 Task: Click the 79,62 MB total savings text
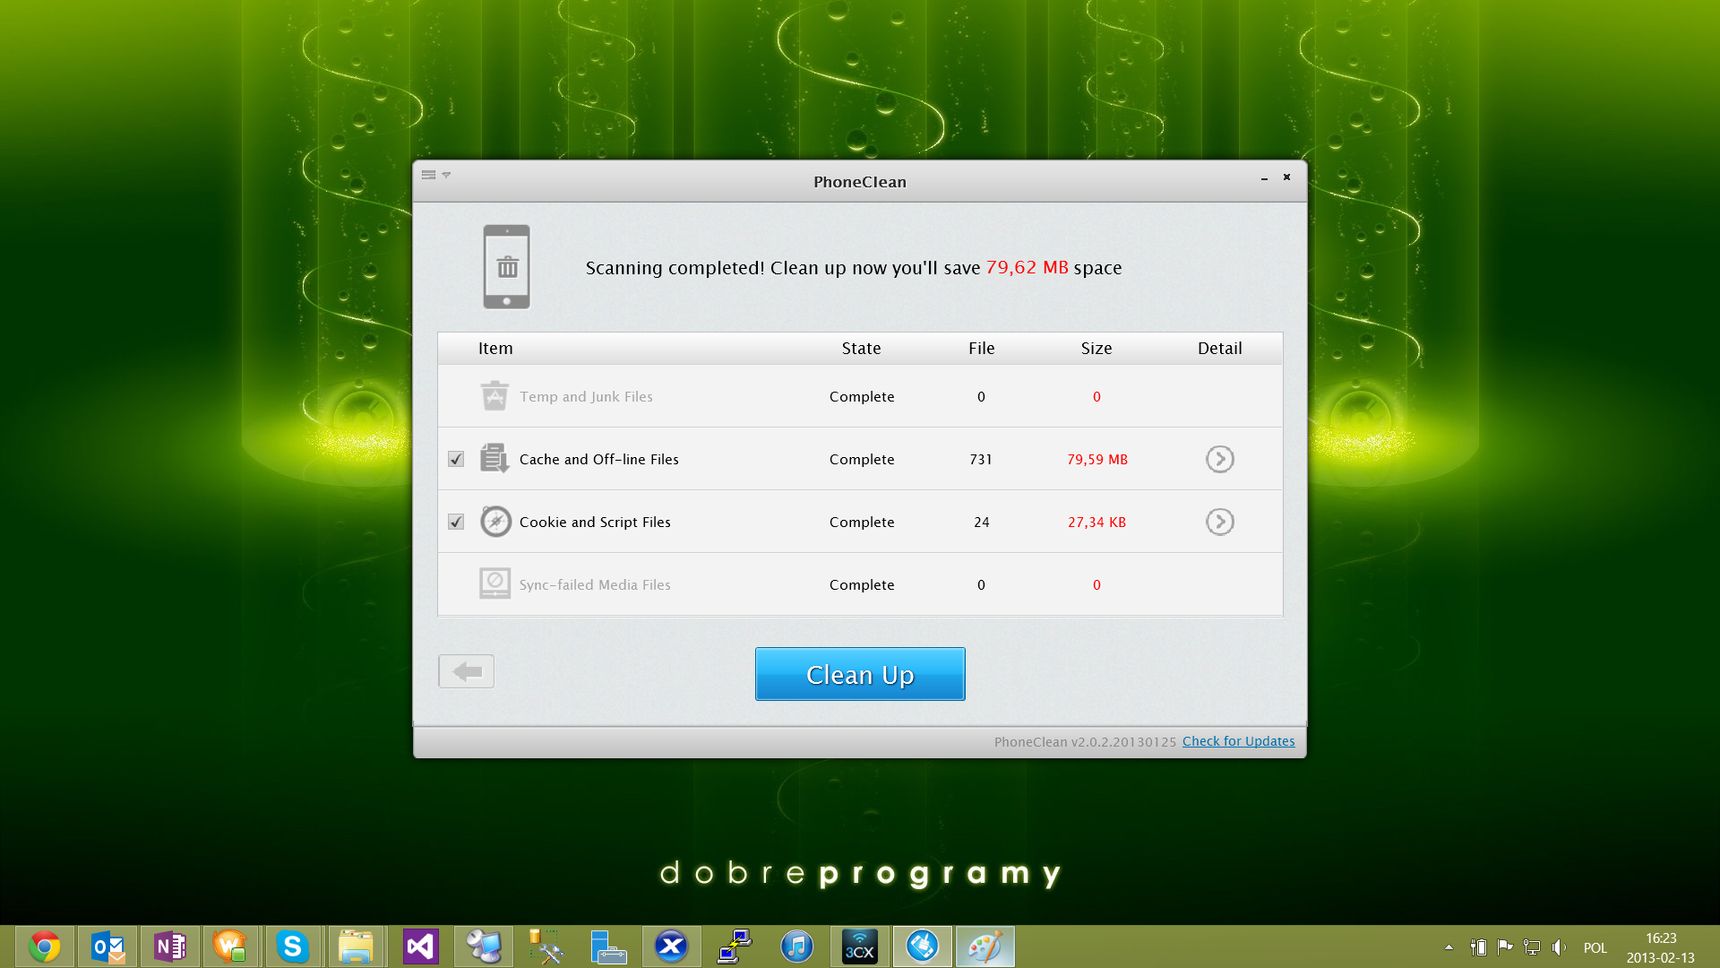1027,267
